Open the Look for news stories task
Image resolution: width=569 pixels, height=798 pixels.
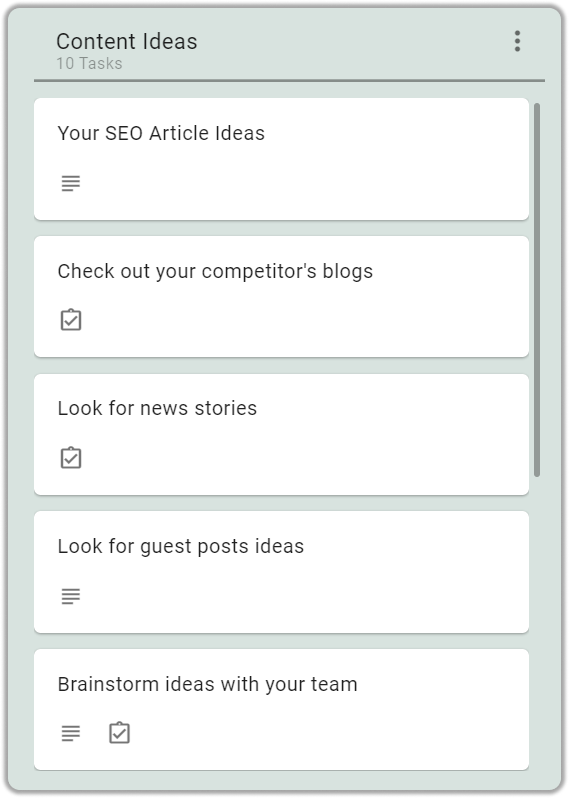(281, 435)
